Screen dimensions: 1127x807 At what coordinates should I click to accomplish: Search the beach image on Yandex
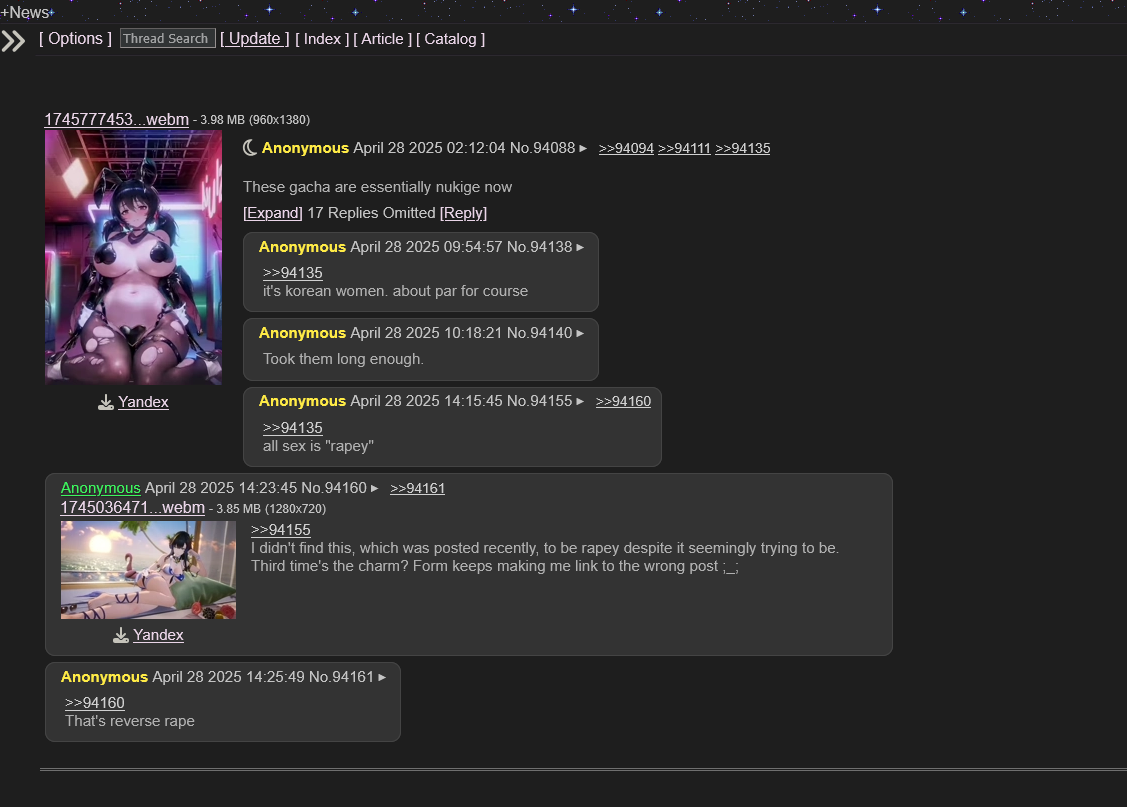click(x=158, y=635)
